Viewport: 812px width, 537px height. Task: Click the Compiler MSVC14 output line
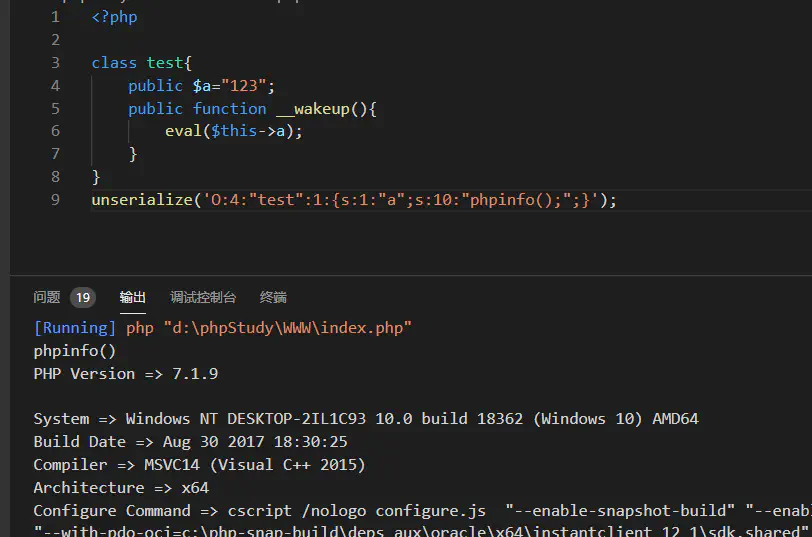pyautogui.click(x=199, y=465)
